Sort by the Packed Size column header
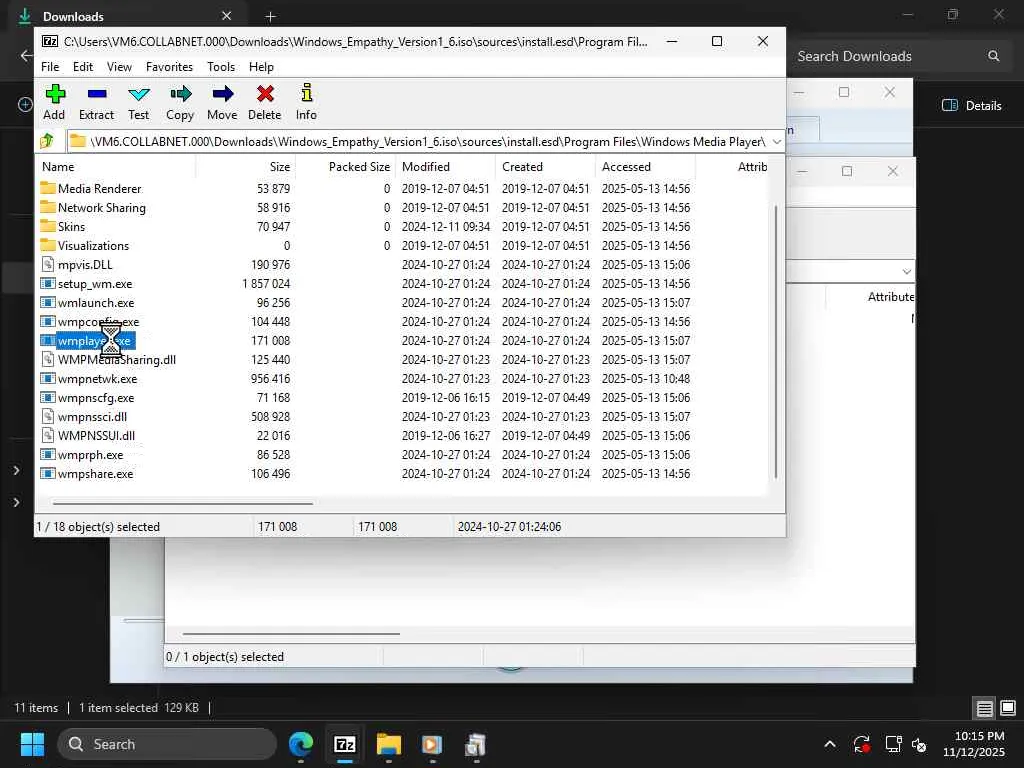 [345, 167]
